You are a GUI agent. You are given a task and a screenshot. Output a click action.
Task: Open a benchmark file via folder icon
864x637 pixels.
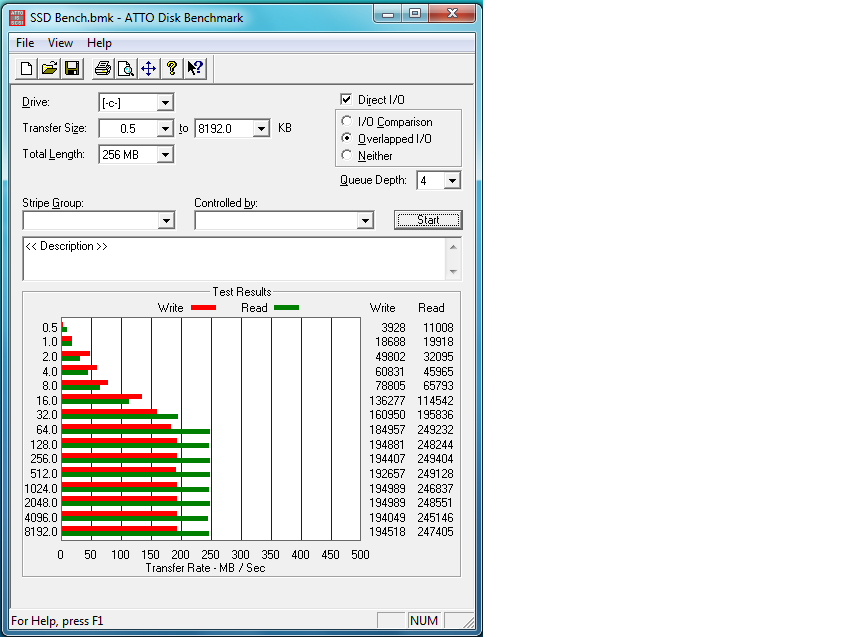(49, 68)
